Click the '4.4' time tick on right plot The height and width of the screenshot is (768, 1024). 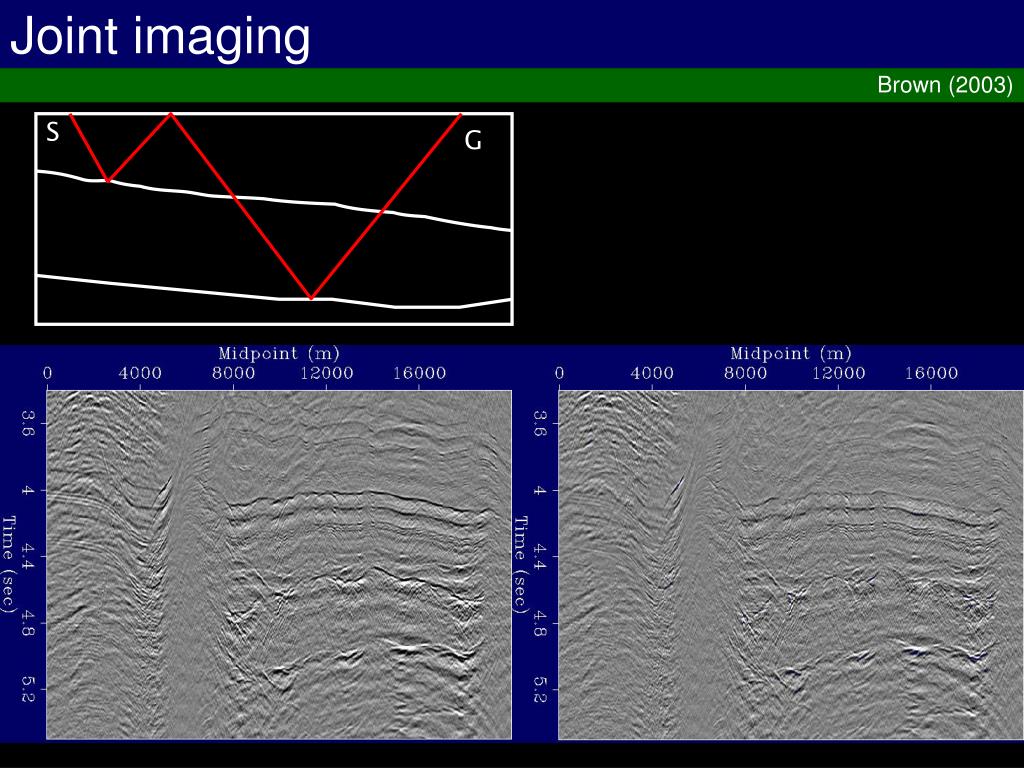tap(540, 556)
